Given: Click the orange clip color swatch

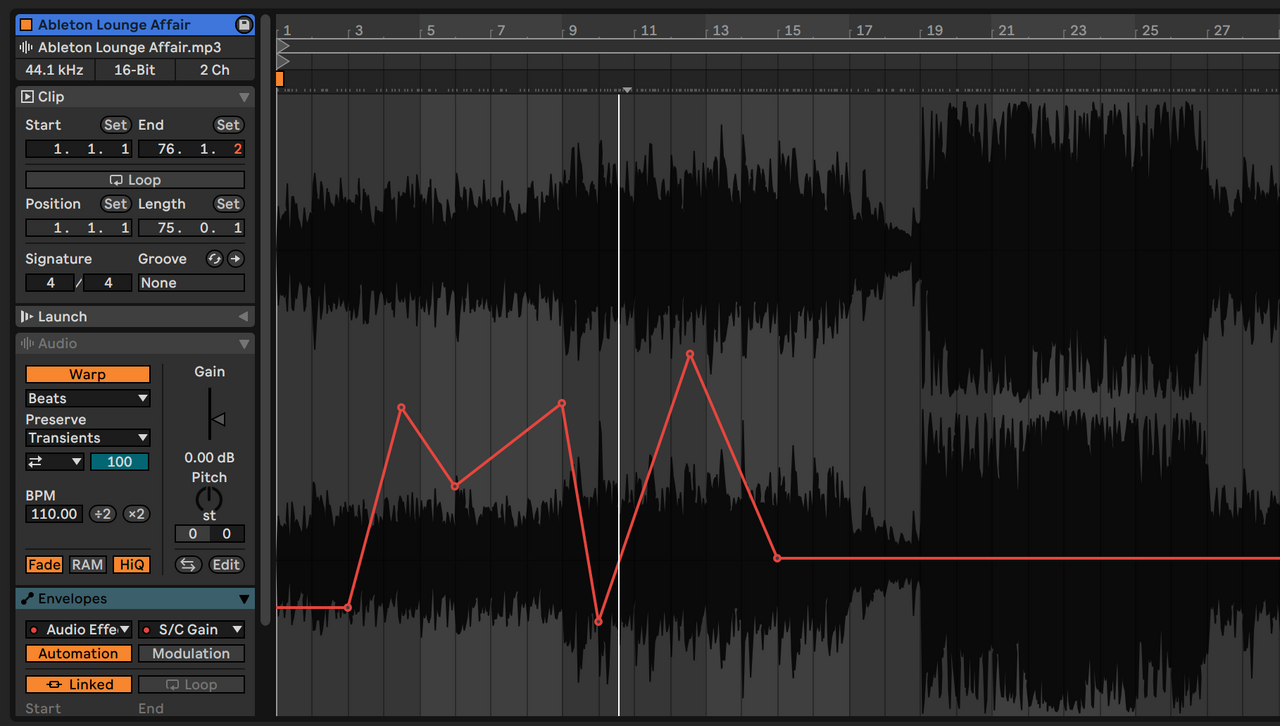Looking at the screenshot, I should [x=27, y=24].
